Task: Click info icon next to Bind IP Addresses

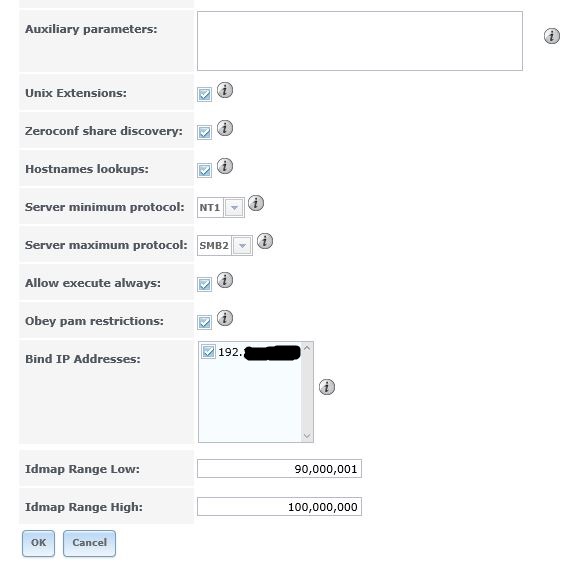Action: pos(327,387)
